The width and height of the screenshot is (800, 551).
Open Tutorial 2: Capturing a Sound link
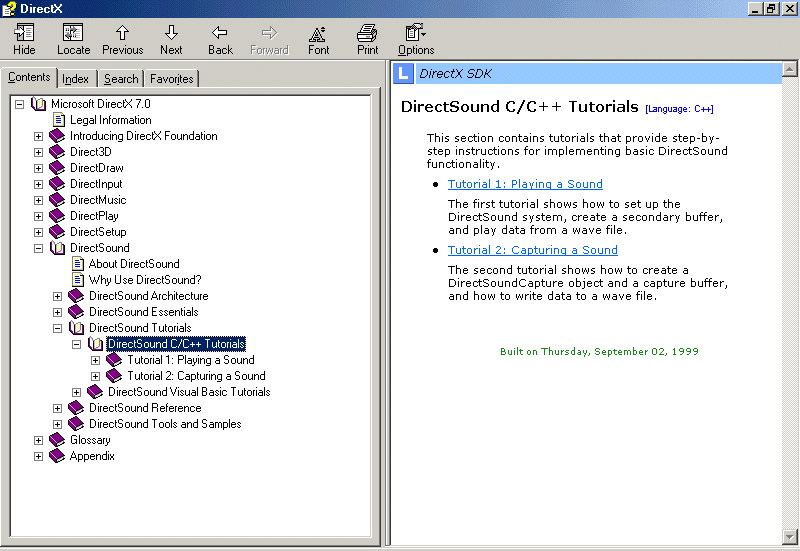click(532, 250)
